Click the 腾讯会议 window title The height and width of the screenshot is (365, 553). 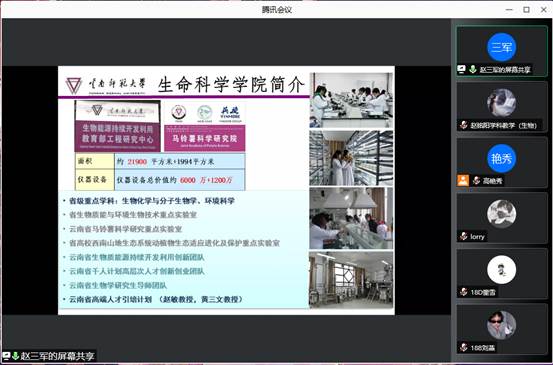tap(277, 10)
